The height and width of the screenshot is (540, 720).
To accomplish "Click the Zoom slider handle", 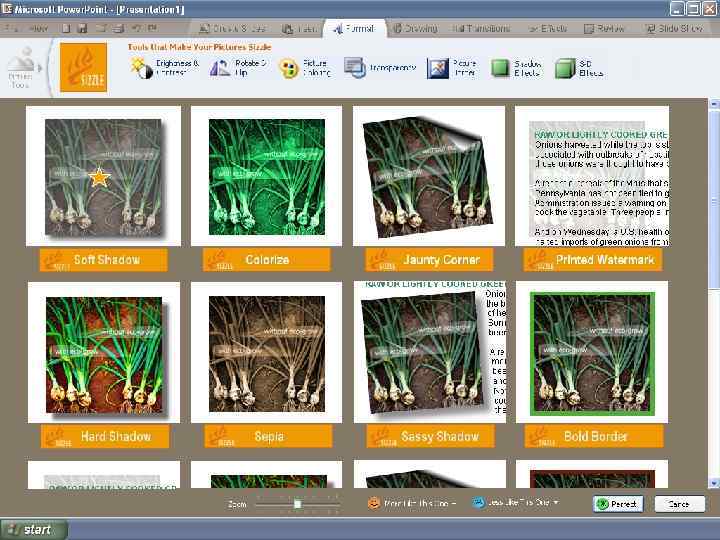I will (x=298, y=504).
